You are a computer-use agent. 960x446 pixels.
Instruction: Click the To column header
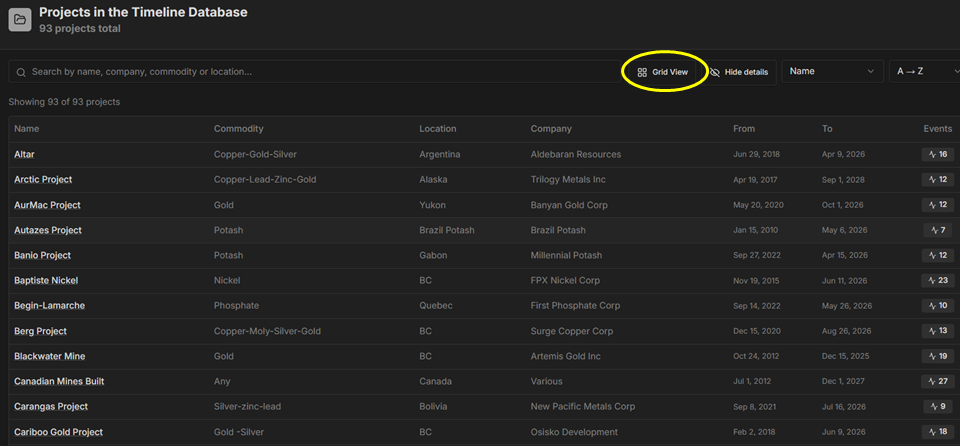[x=827, y=129]
